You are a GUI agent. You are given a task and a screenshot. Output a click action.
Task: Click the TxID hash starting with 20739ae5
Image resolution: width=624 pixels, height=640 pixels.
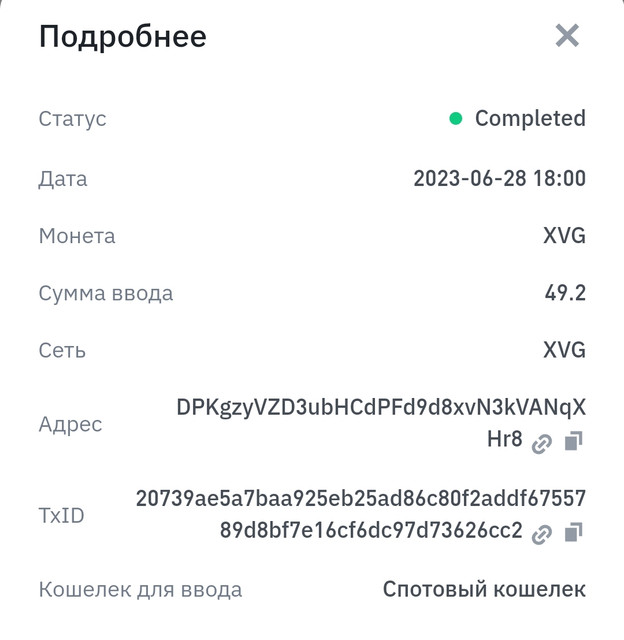361,514
